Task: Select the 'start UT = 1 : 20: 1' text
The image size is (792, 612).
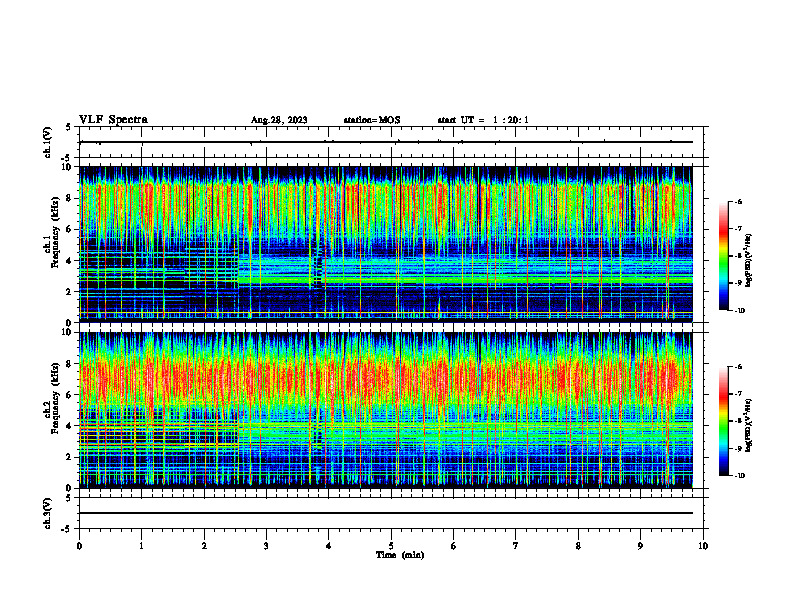Action: (x=483, y=120)
